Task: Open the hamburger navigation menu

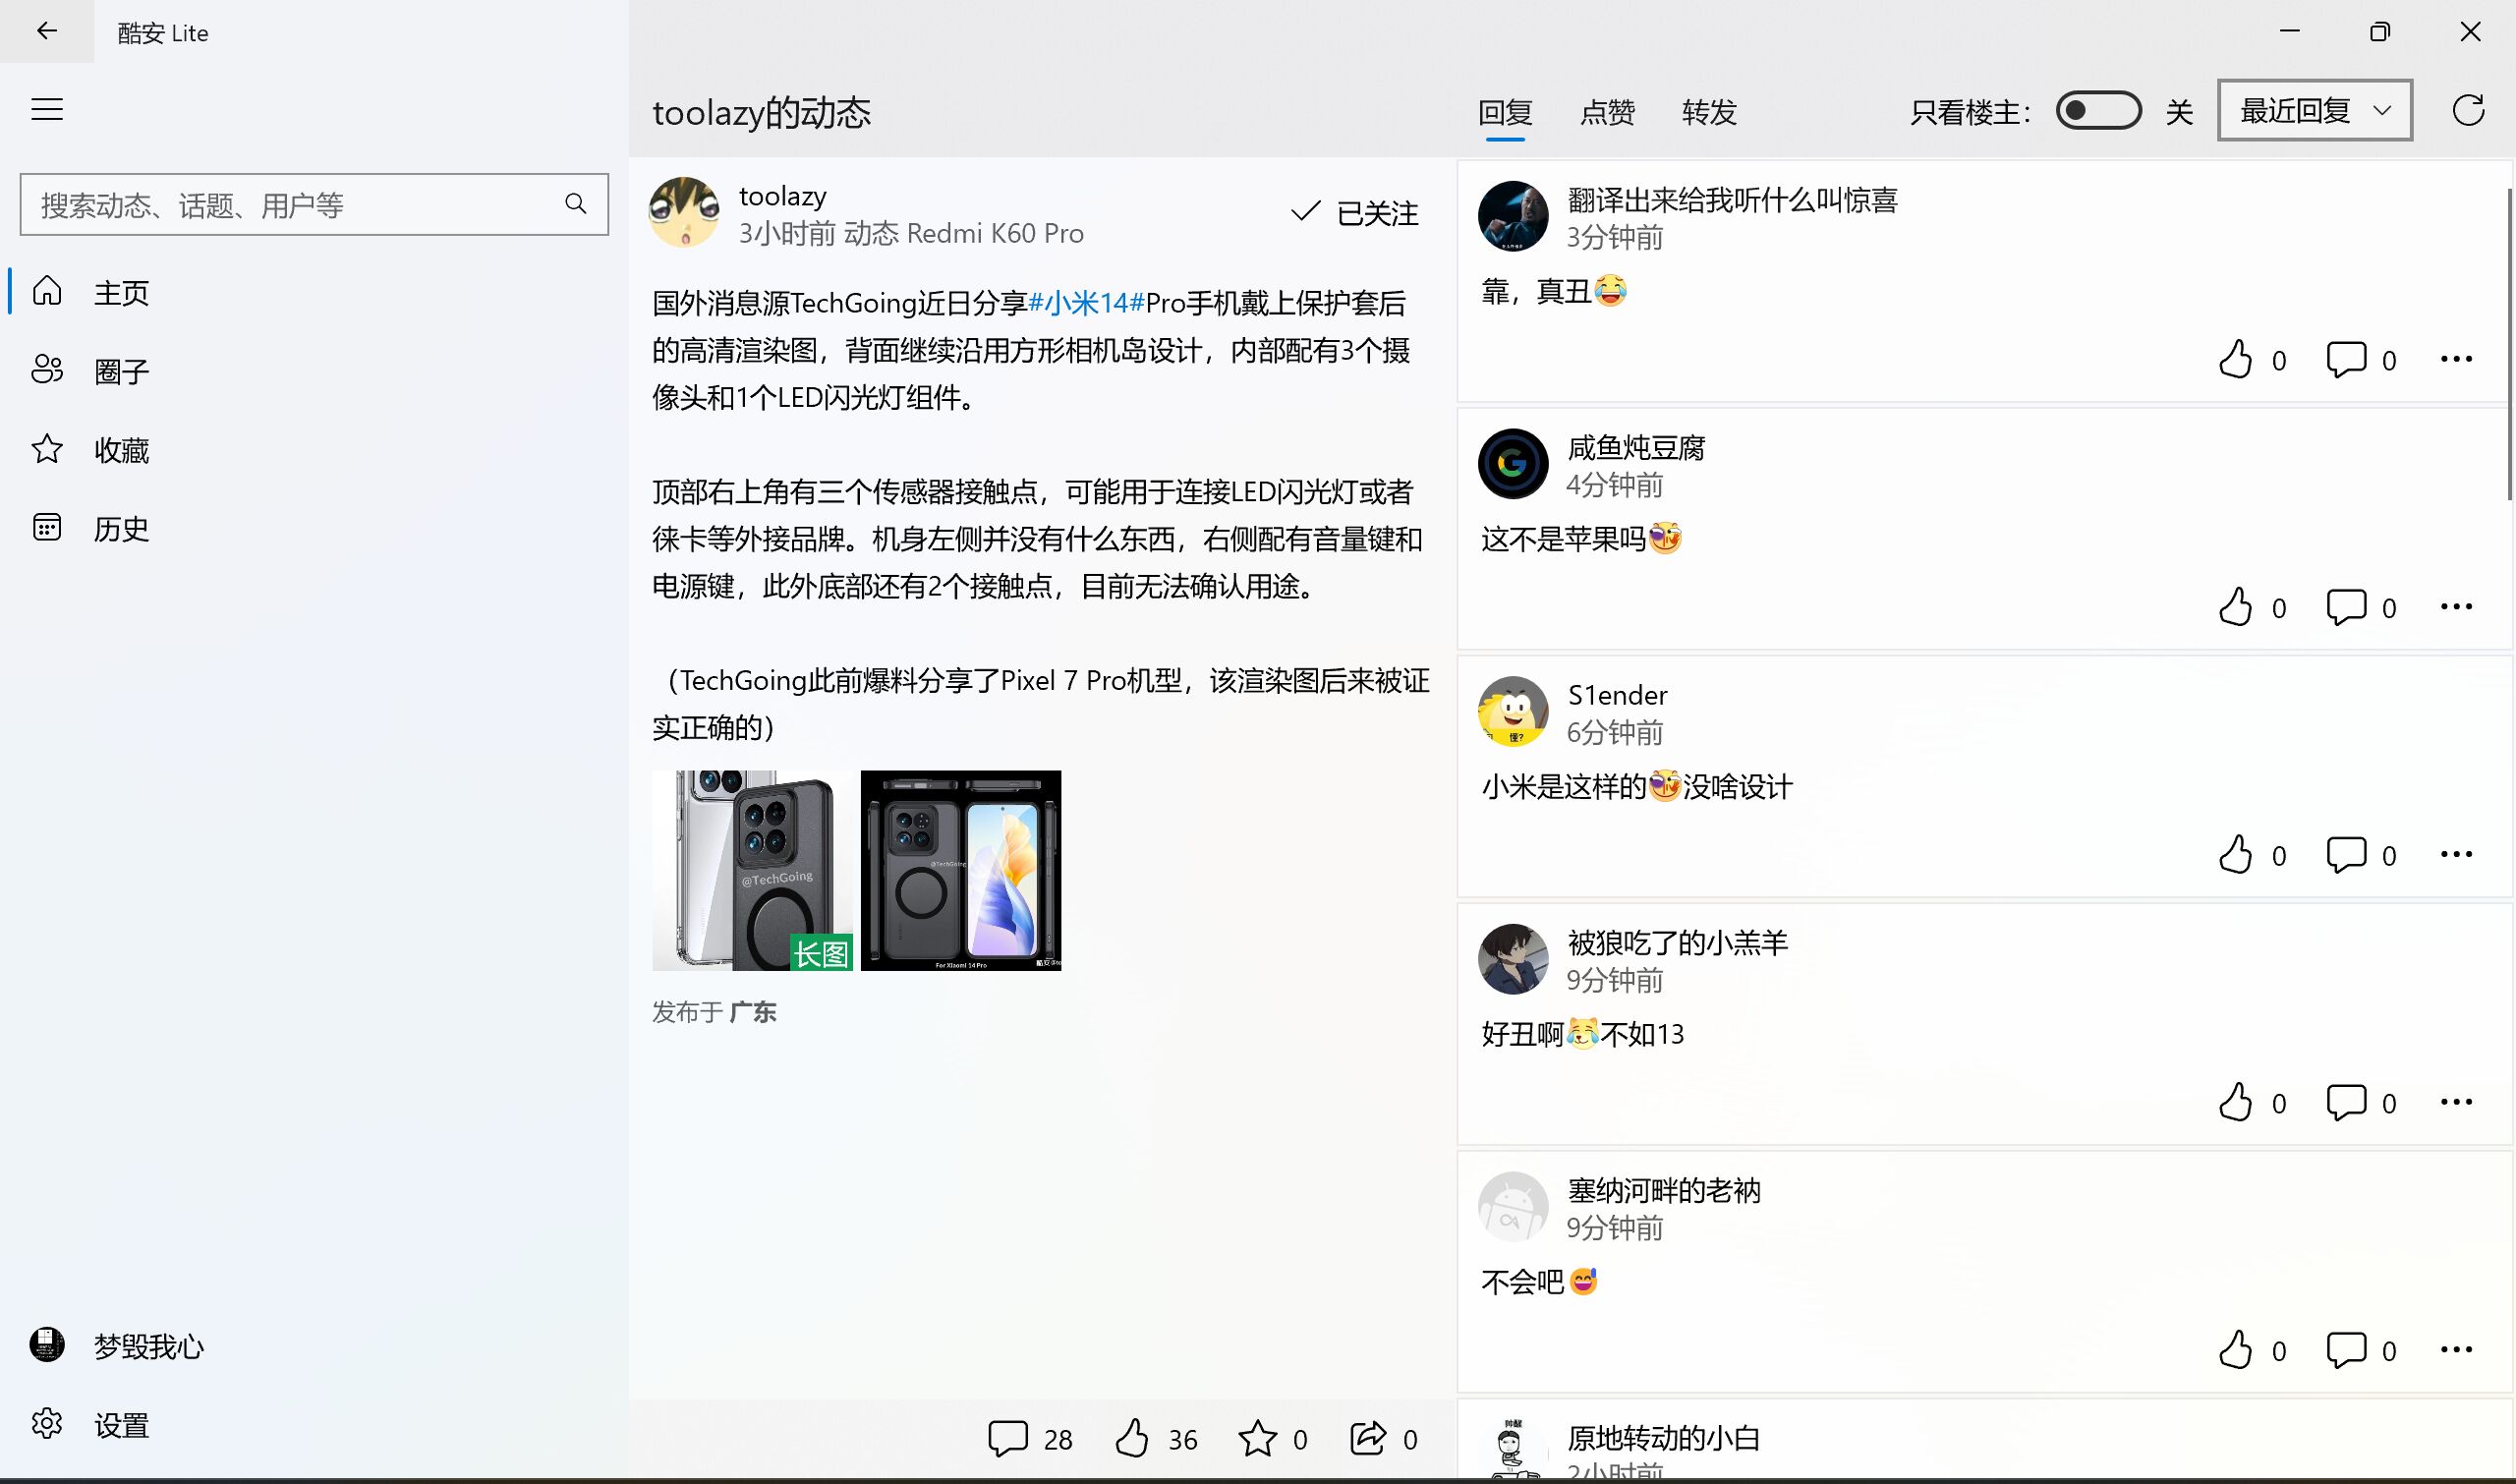Action: [x=47, y=109]
